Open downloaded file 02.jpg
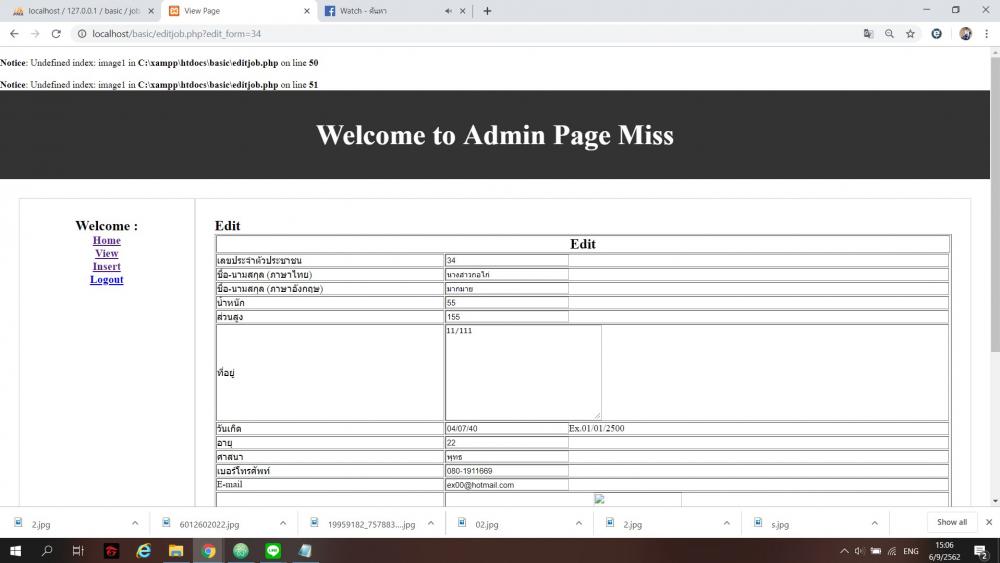Viewport: 1000px width, 563px height. point(487,524)
